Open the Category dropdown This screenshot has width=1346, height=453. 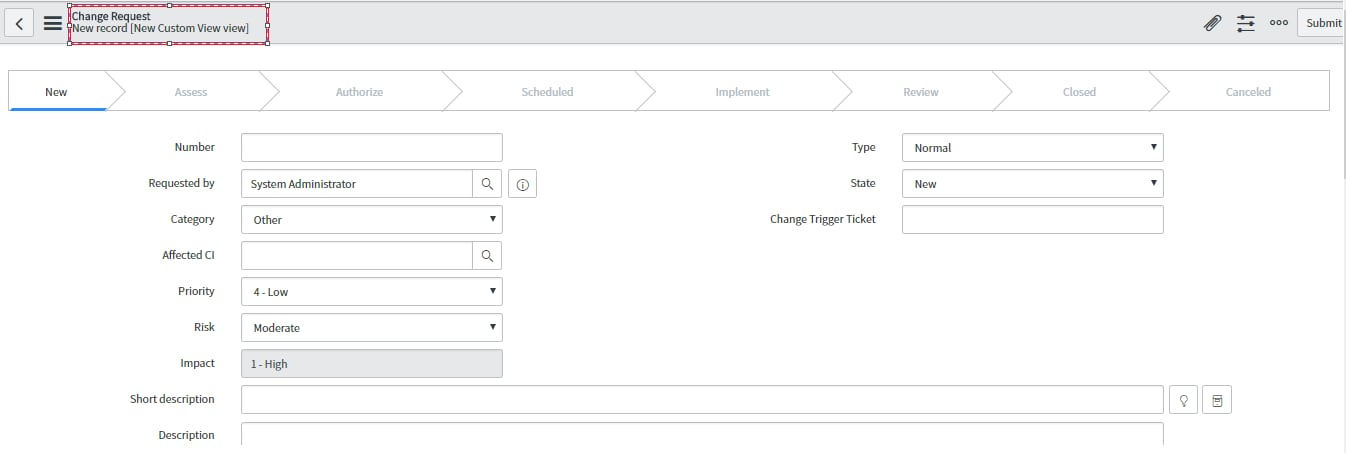[372, 220]
